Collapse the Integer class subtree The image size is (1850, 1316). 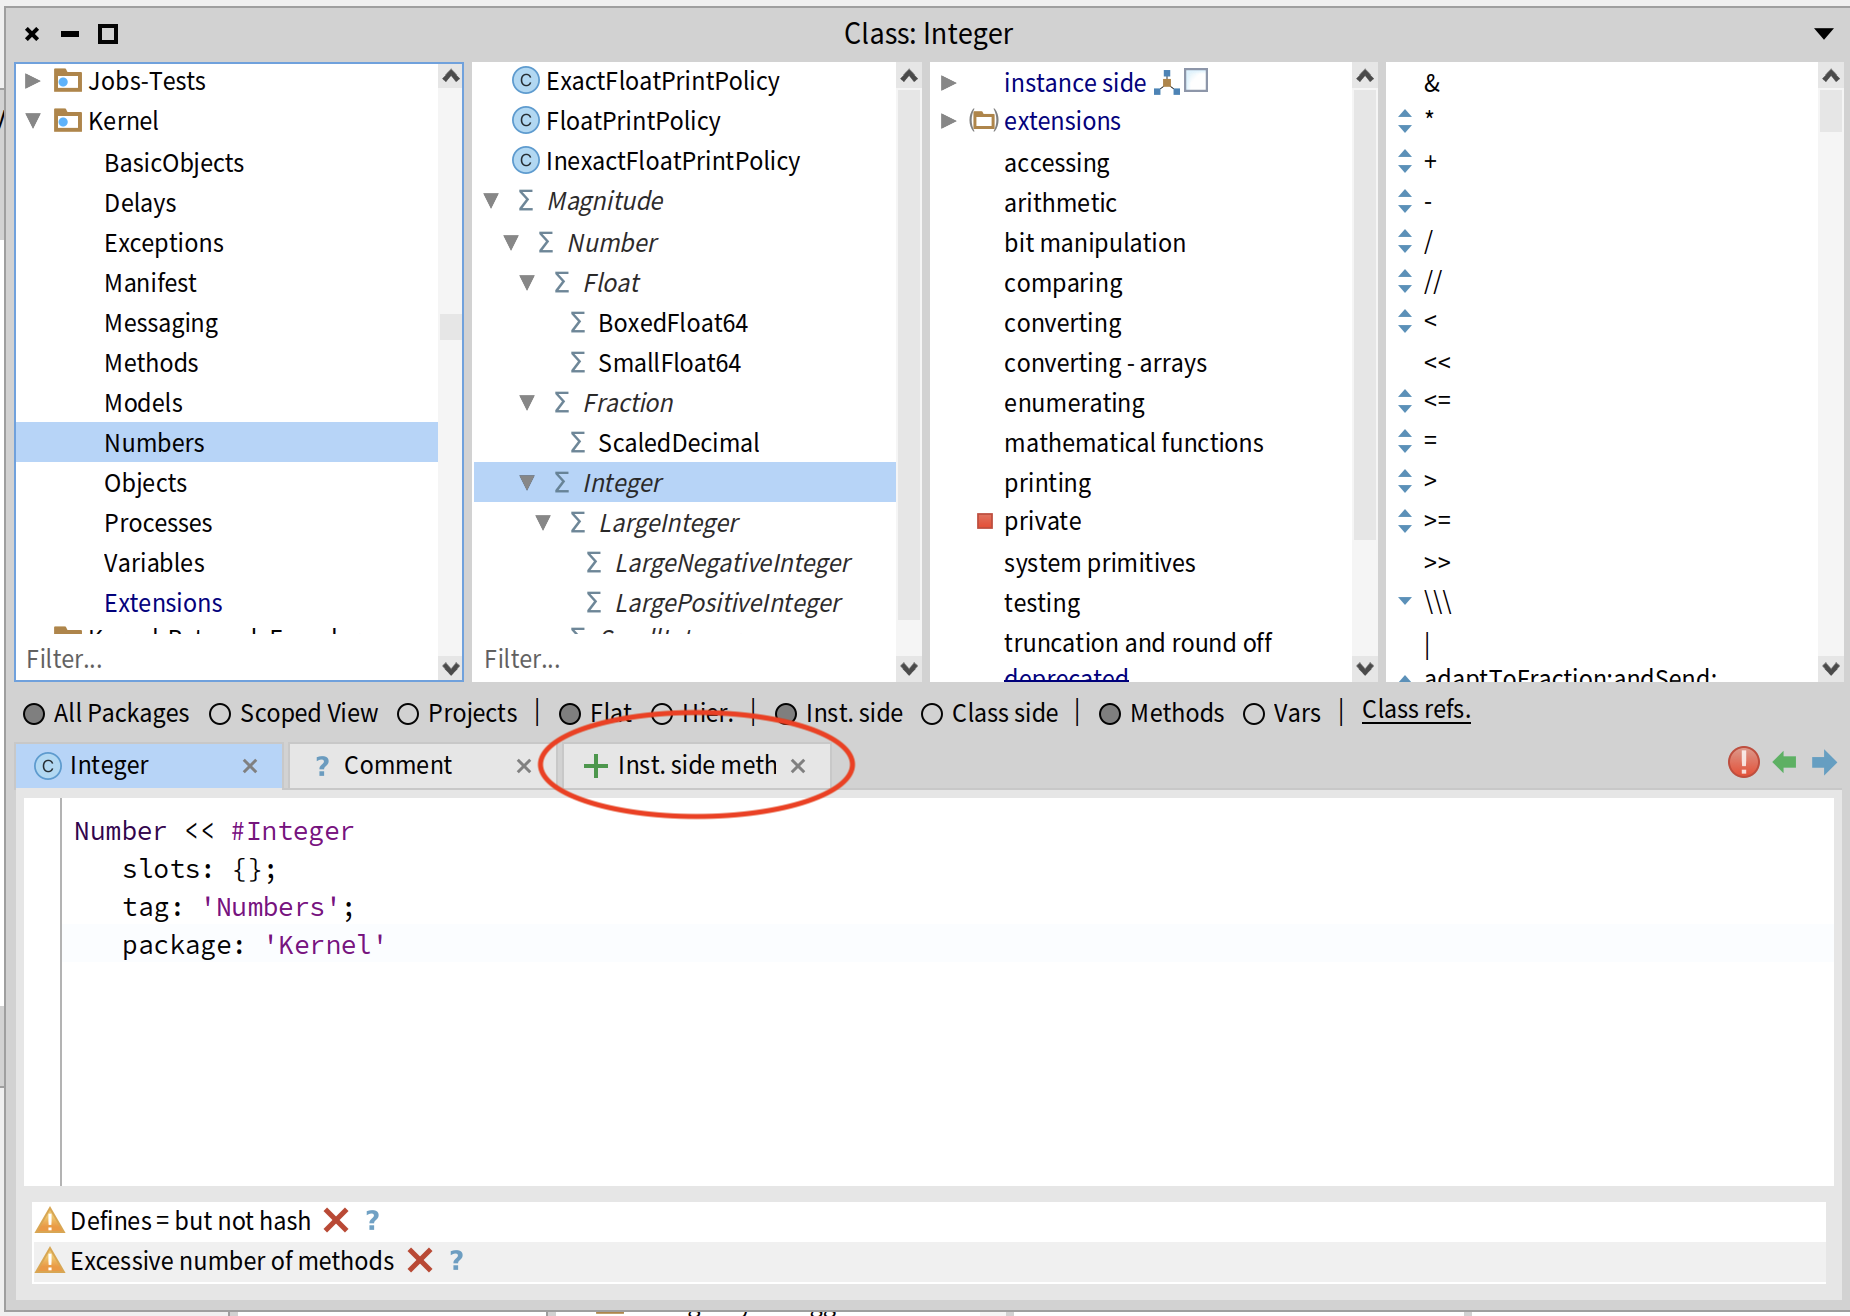[527, 483]
